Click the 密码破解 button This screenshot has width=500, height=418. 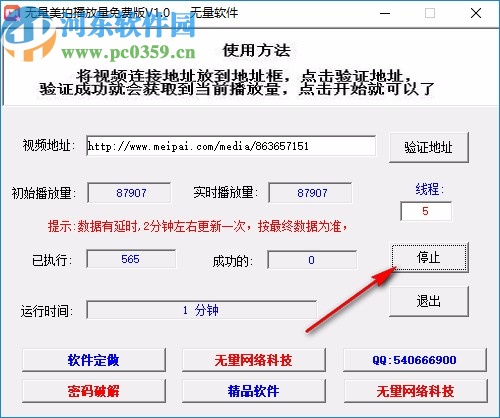tap(94, 391)
